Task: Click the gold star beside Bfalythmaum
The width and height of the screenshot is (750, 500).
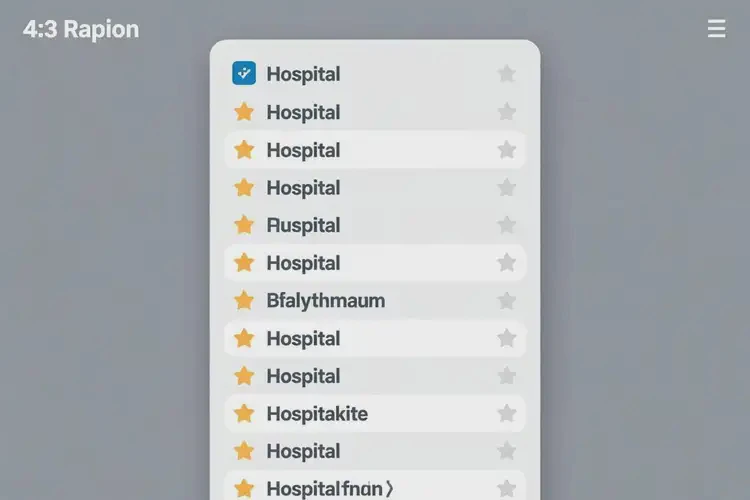Action: pyautogui.click(x=243, y=300)
